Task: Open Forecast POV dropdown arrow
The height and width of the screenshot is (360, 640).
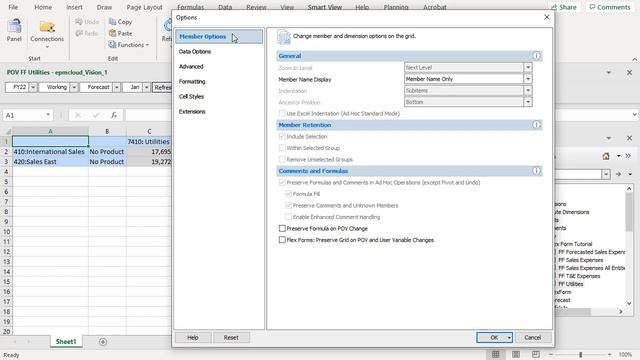Action: pos(116,87)
